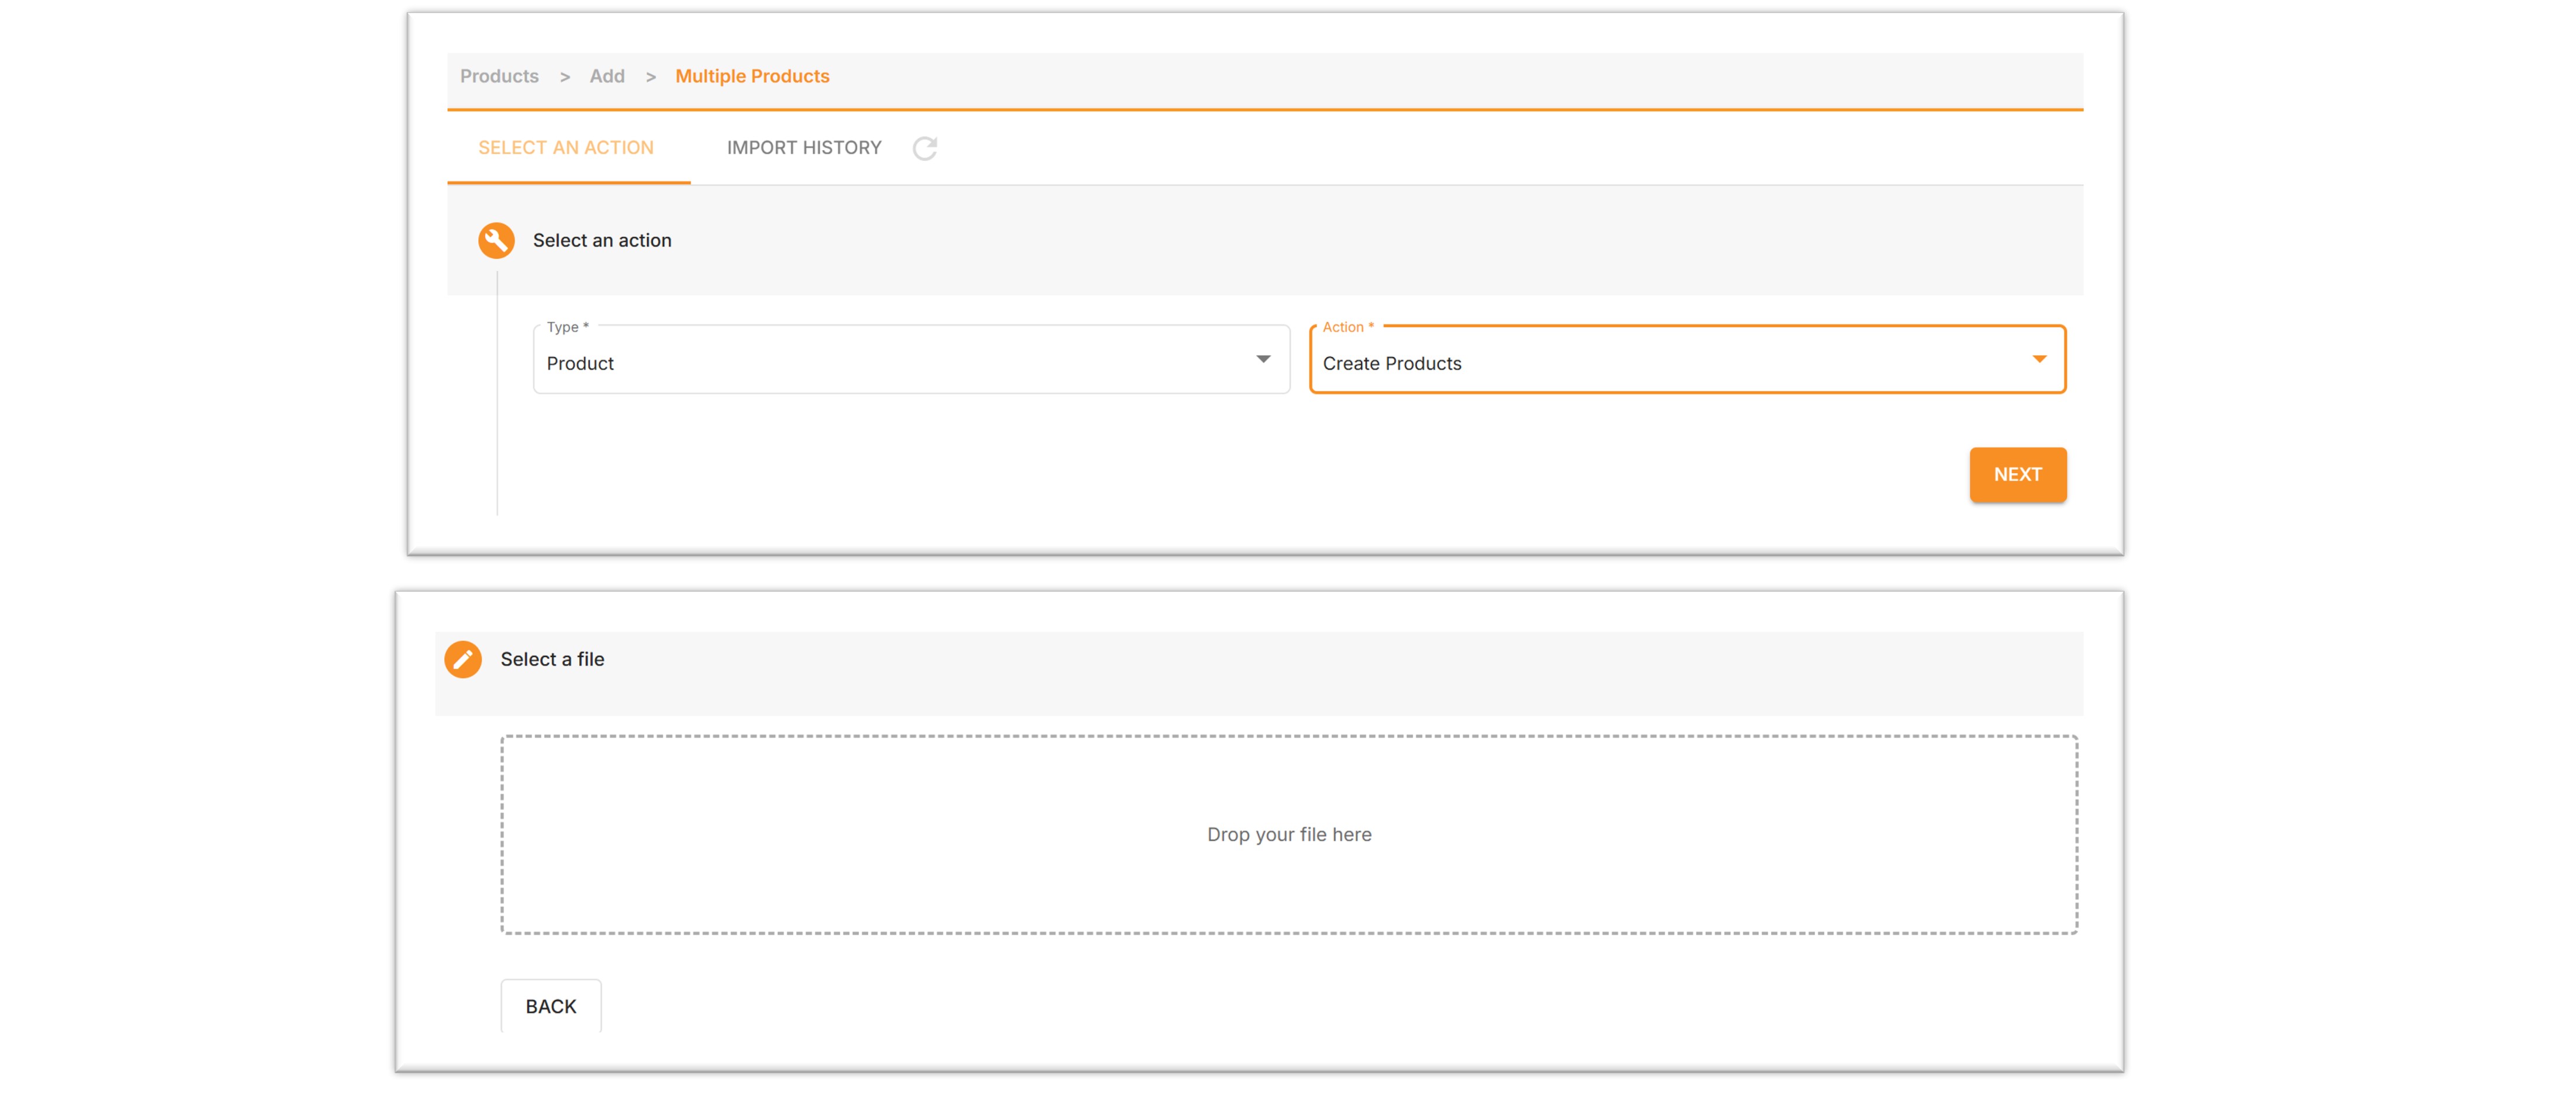Click the Back button
Viewport: 2576px width, 1099px height.
tap(551, 1006)
